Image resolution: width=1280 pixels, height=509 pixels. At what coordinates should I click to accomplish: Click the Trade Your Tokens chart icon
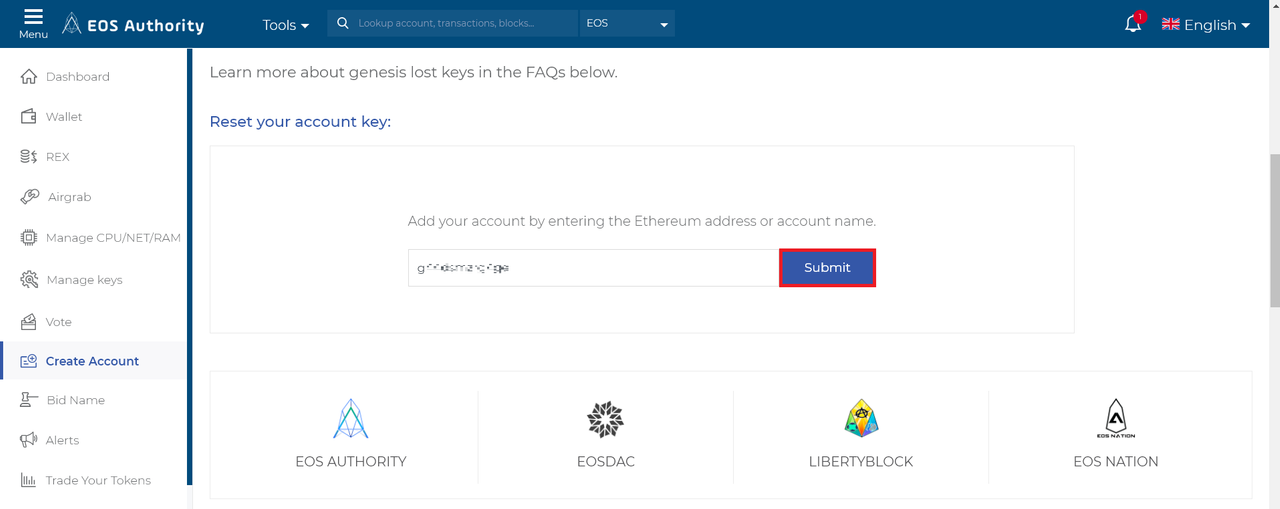(x=29, y=480)
